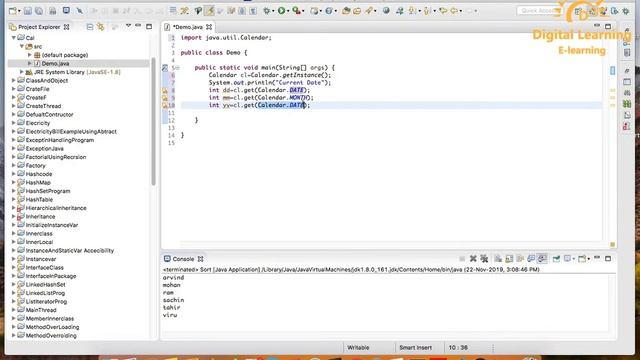The height and width of the screenshot is (360, 640).
Task: Click Remove Launch icon in Console
Action: [x=473, y=259]
